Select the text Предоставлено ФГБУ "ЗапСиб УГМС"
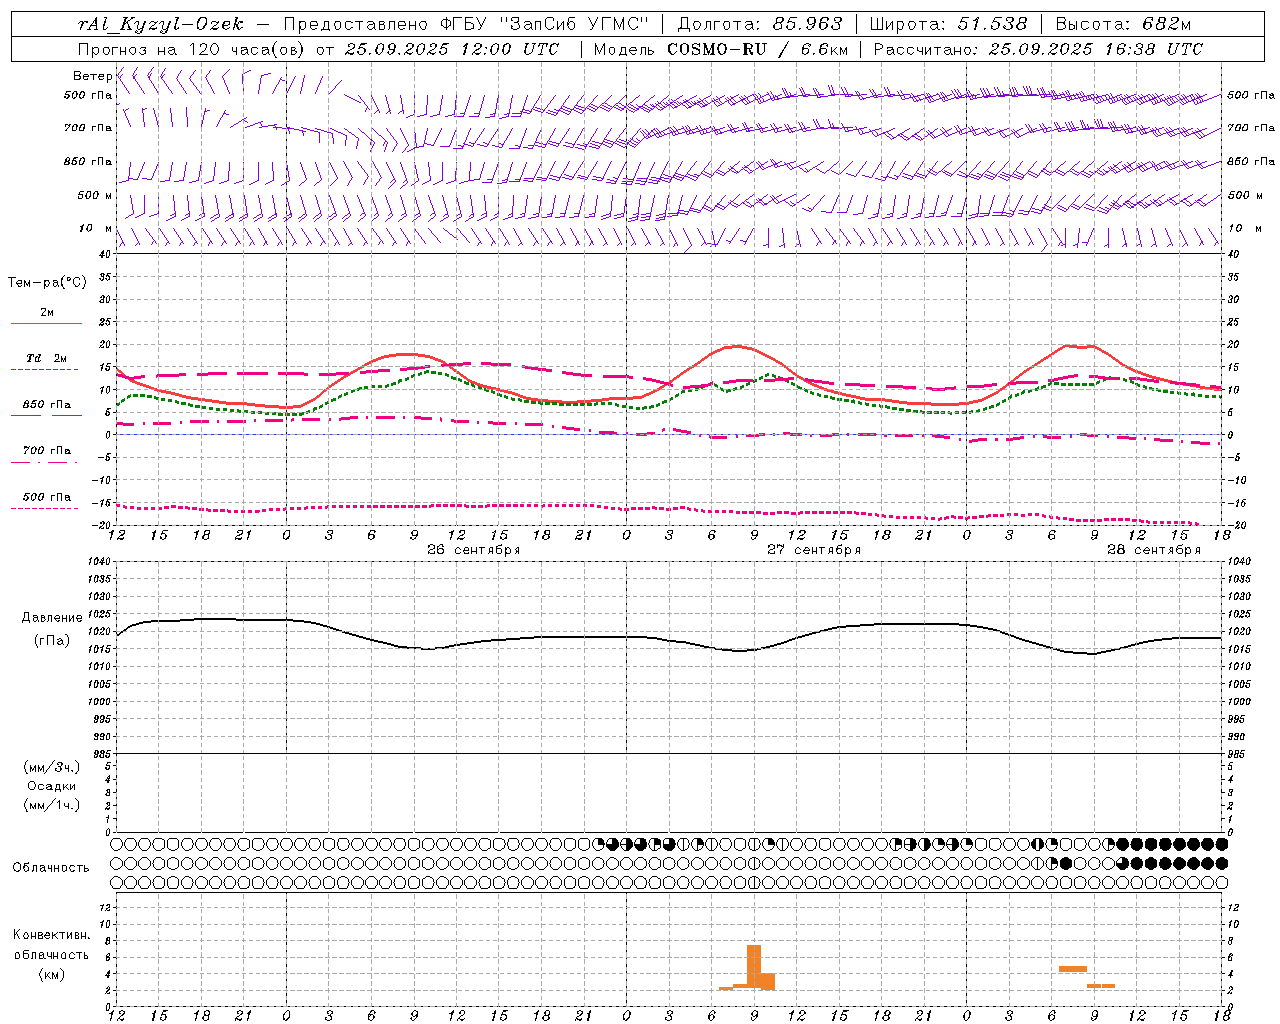This screenshot has width=1280, height=1024. (x=466, y=24)
